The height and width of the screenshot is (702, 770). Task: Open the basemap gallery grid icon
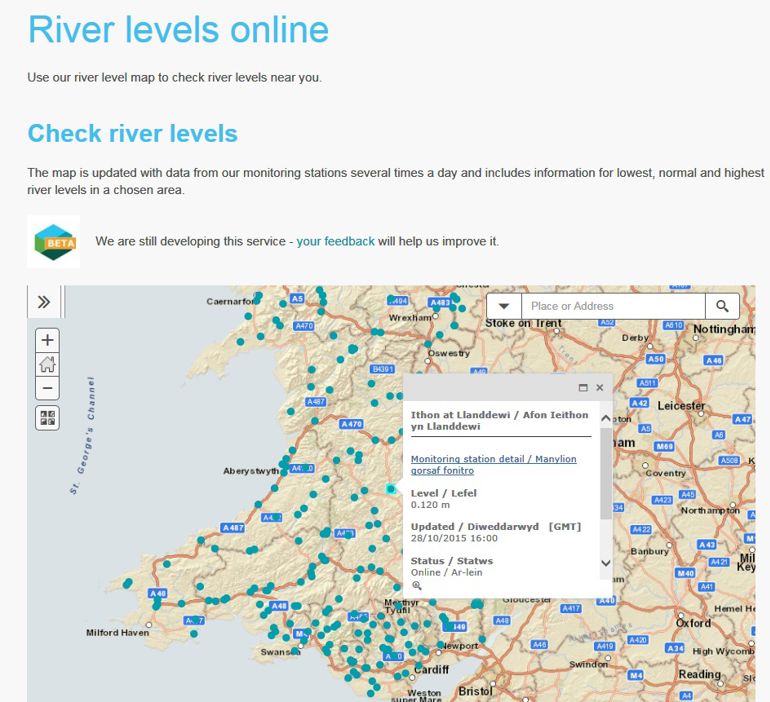48,418
